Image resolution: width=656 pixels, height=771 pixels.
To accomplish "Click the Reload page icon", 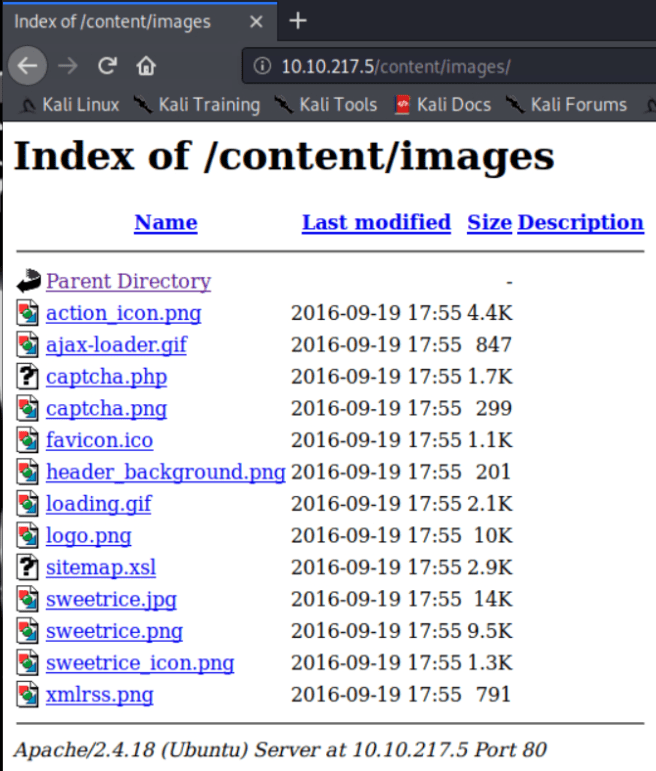I will click(107, 67).
